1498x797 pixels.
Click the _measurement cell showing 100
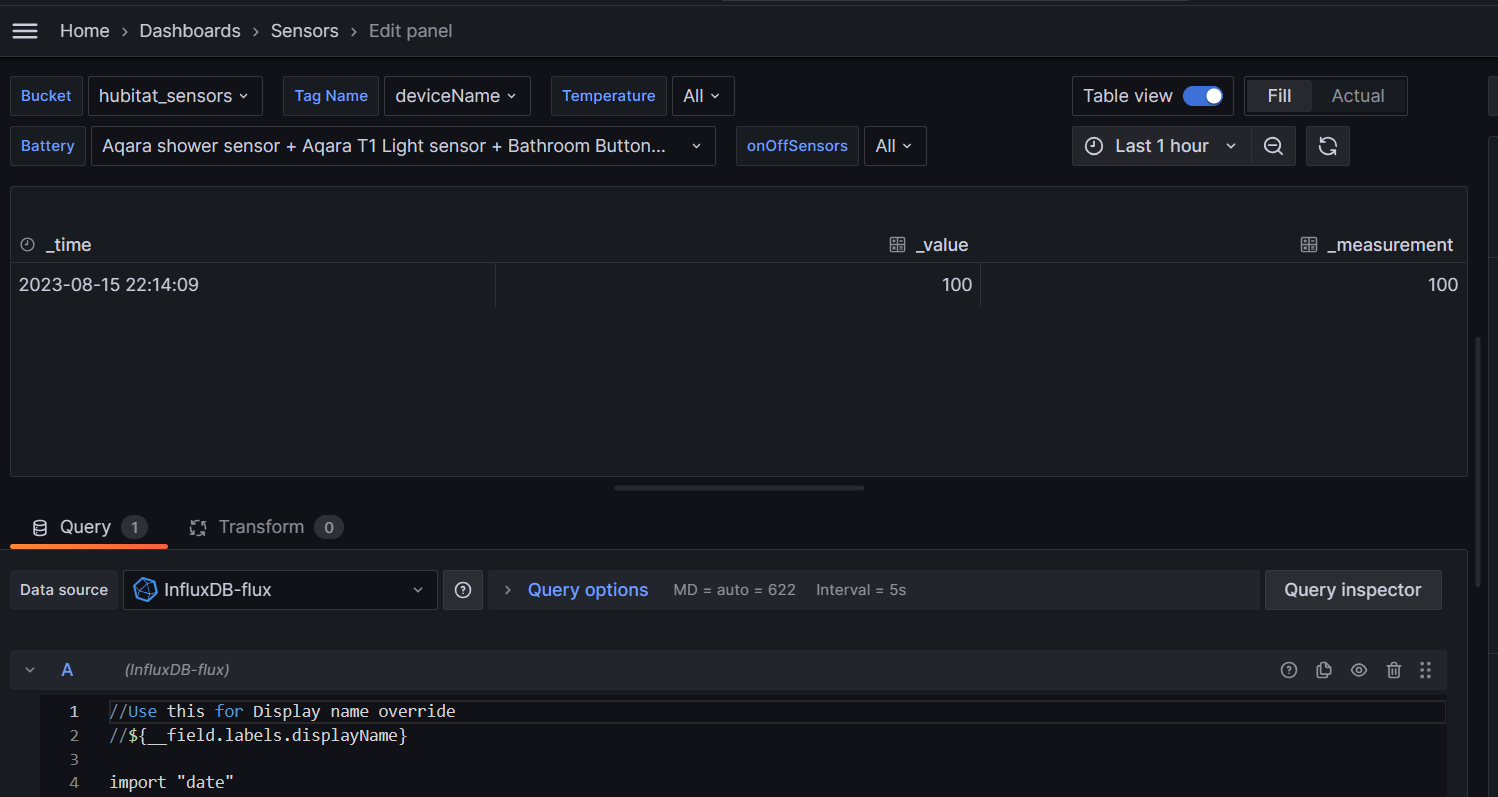tap(1223, 285)
